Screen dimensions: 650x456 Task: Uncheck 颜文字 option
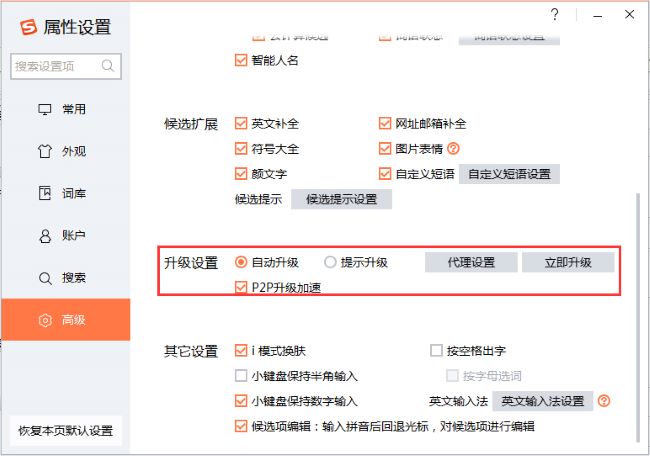[241, 174]
